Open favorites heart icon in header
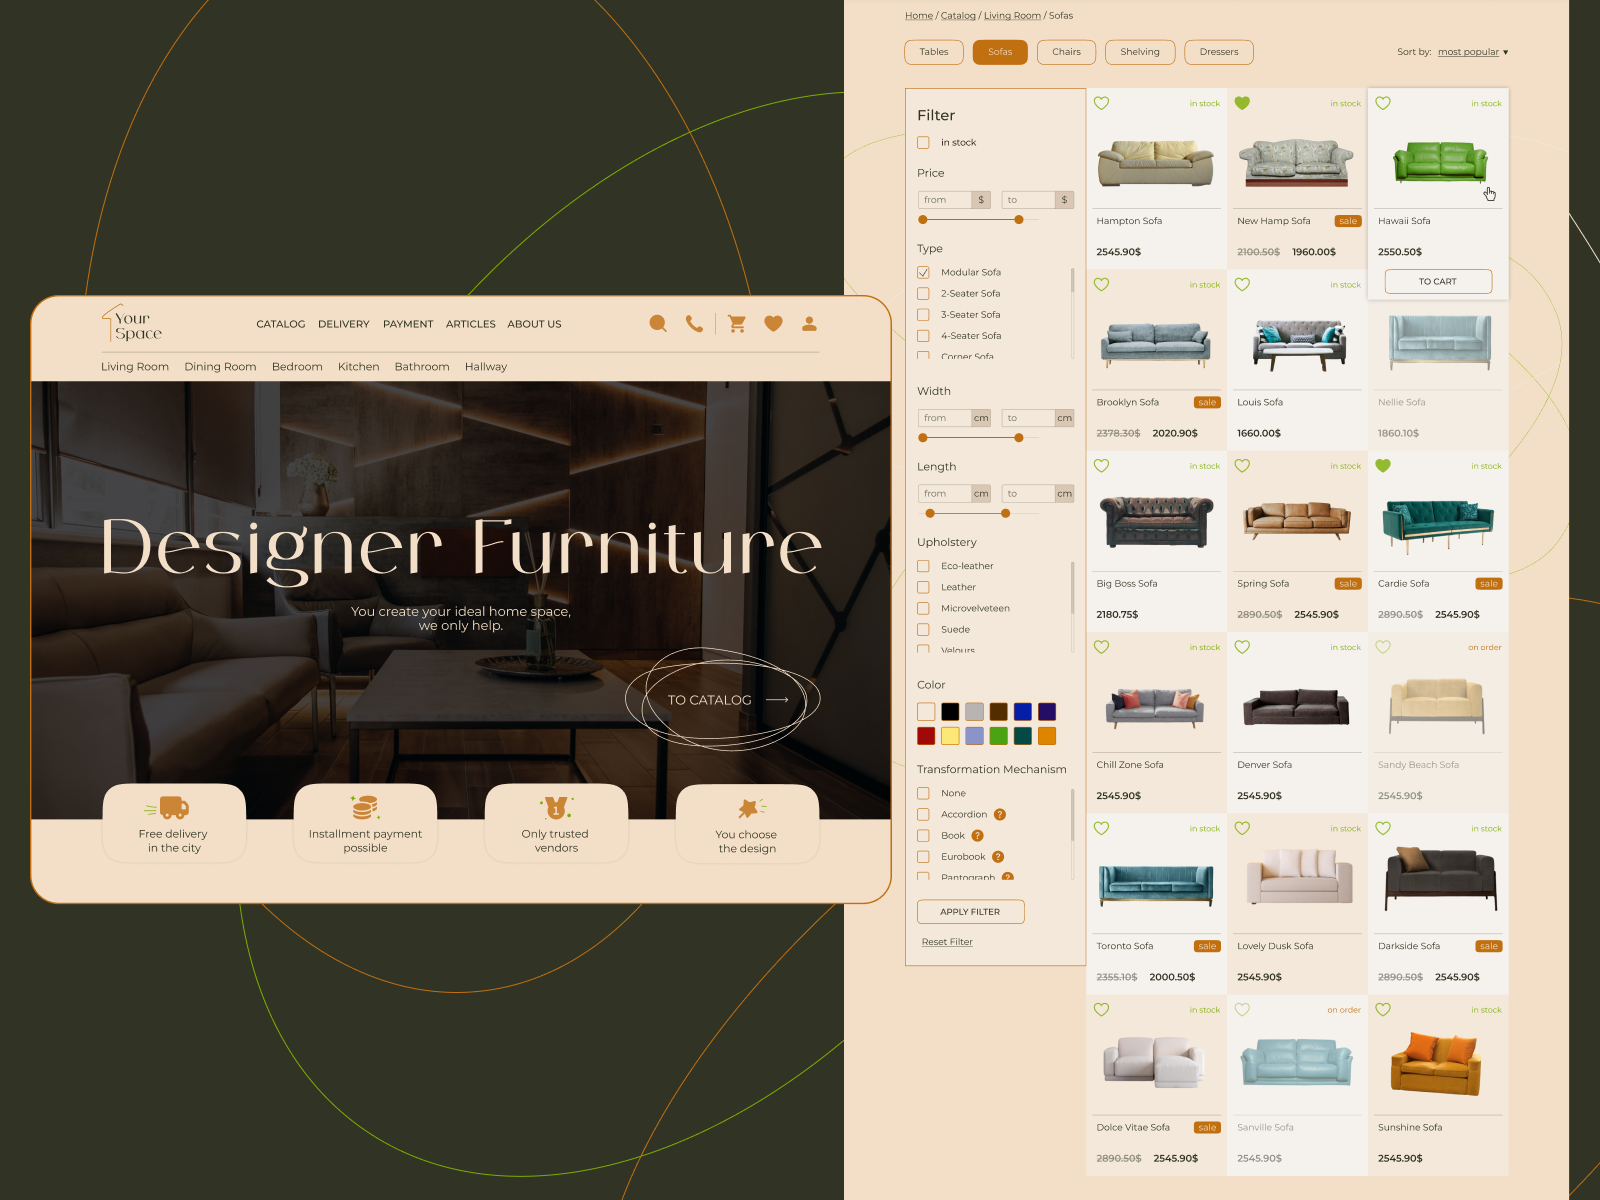The width and height of the screenshot is (1600, 1200). point(773,324)
